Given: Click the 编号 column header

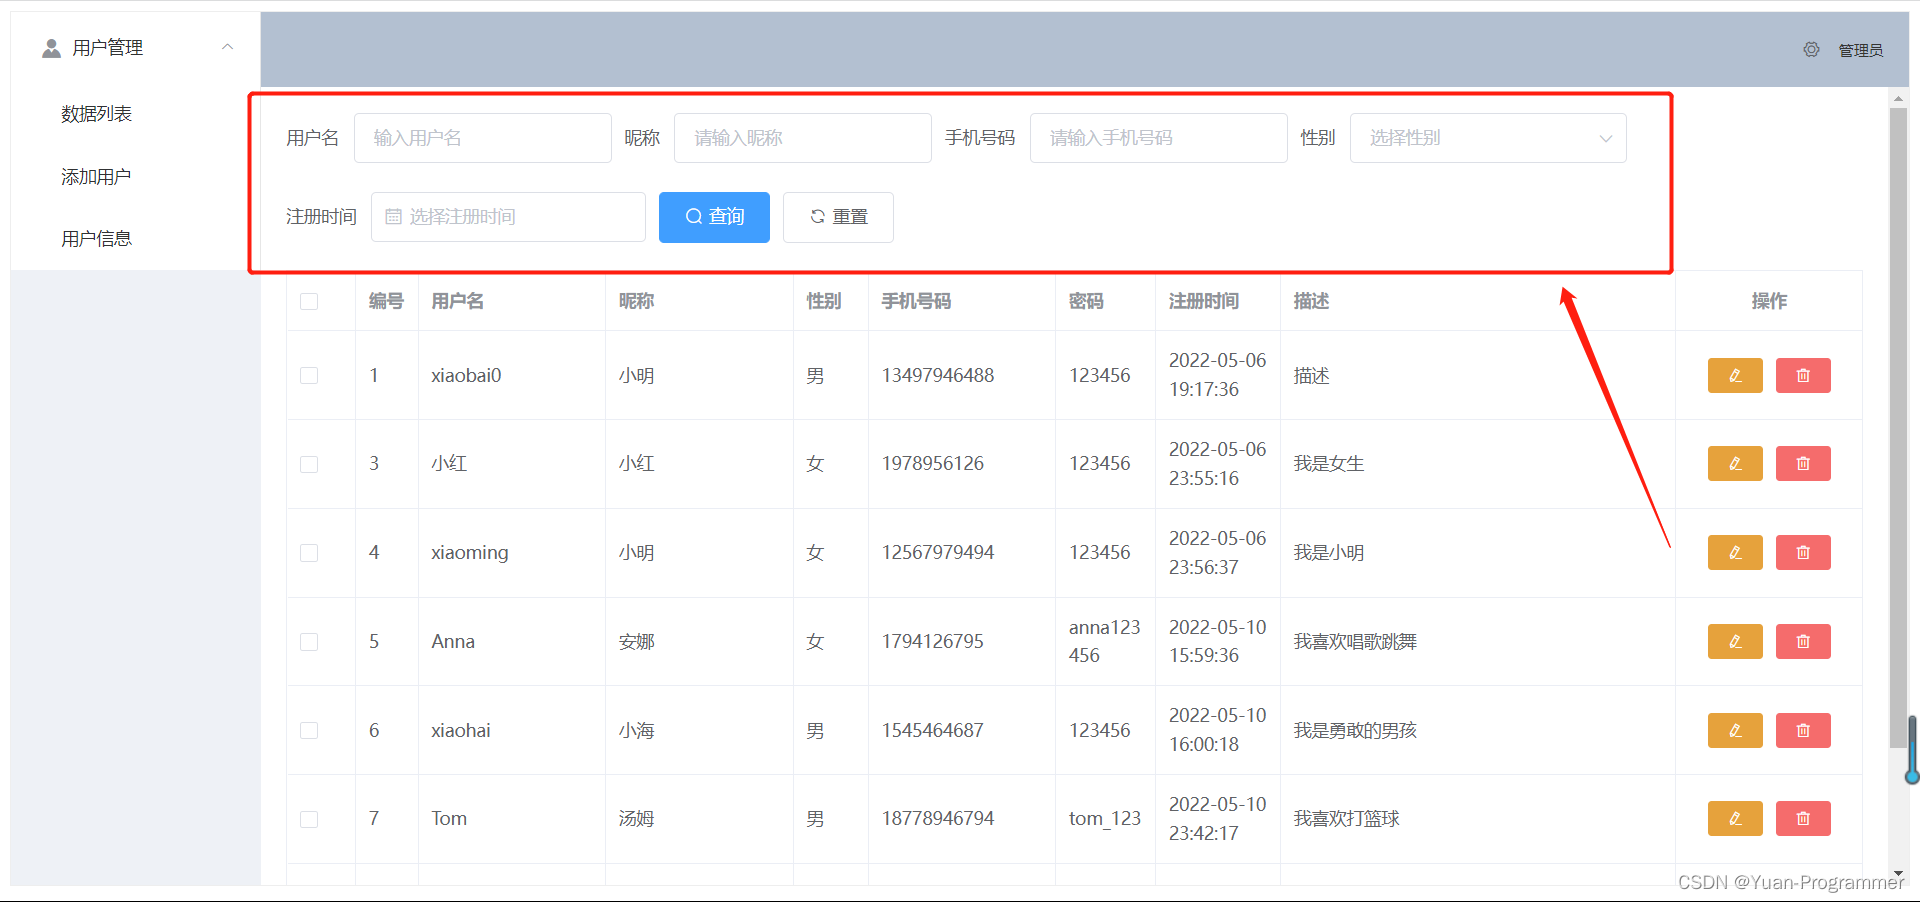Looking at the screenshot, I should click(x=386, y=301).
